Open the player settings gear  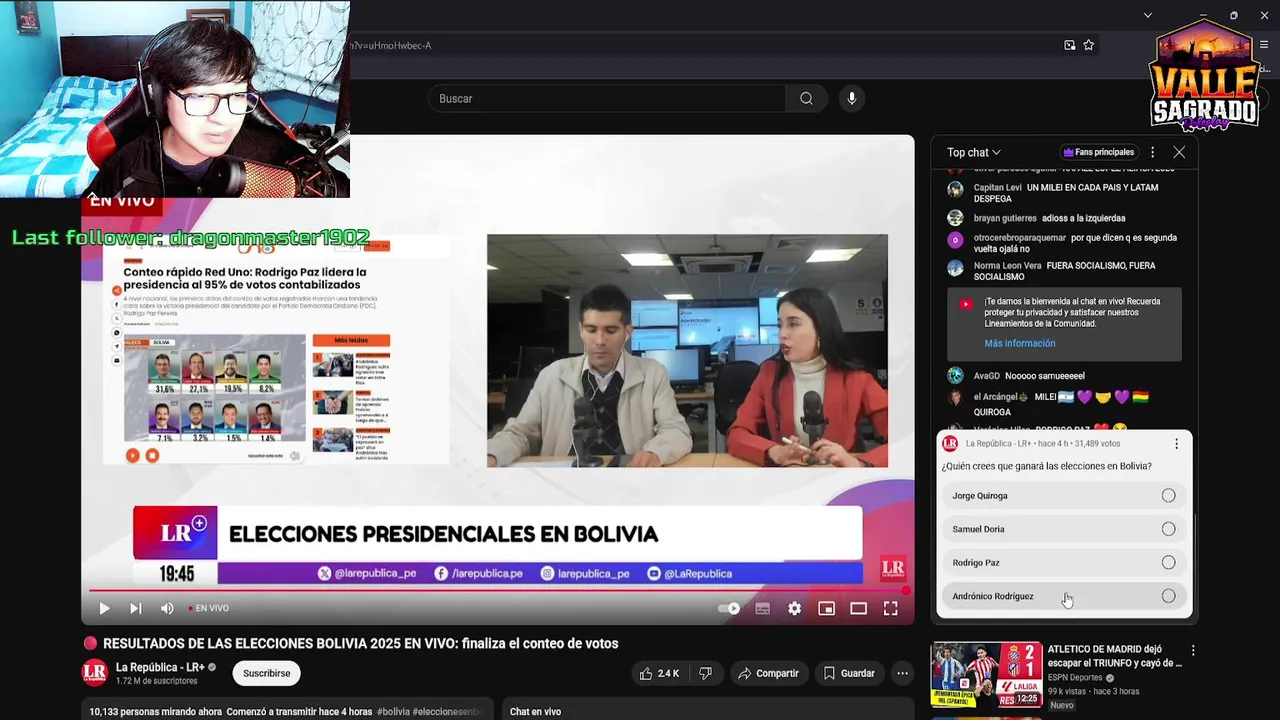click(x=794, y=608)
